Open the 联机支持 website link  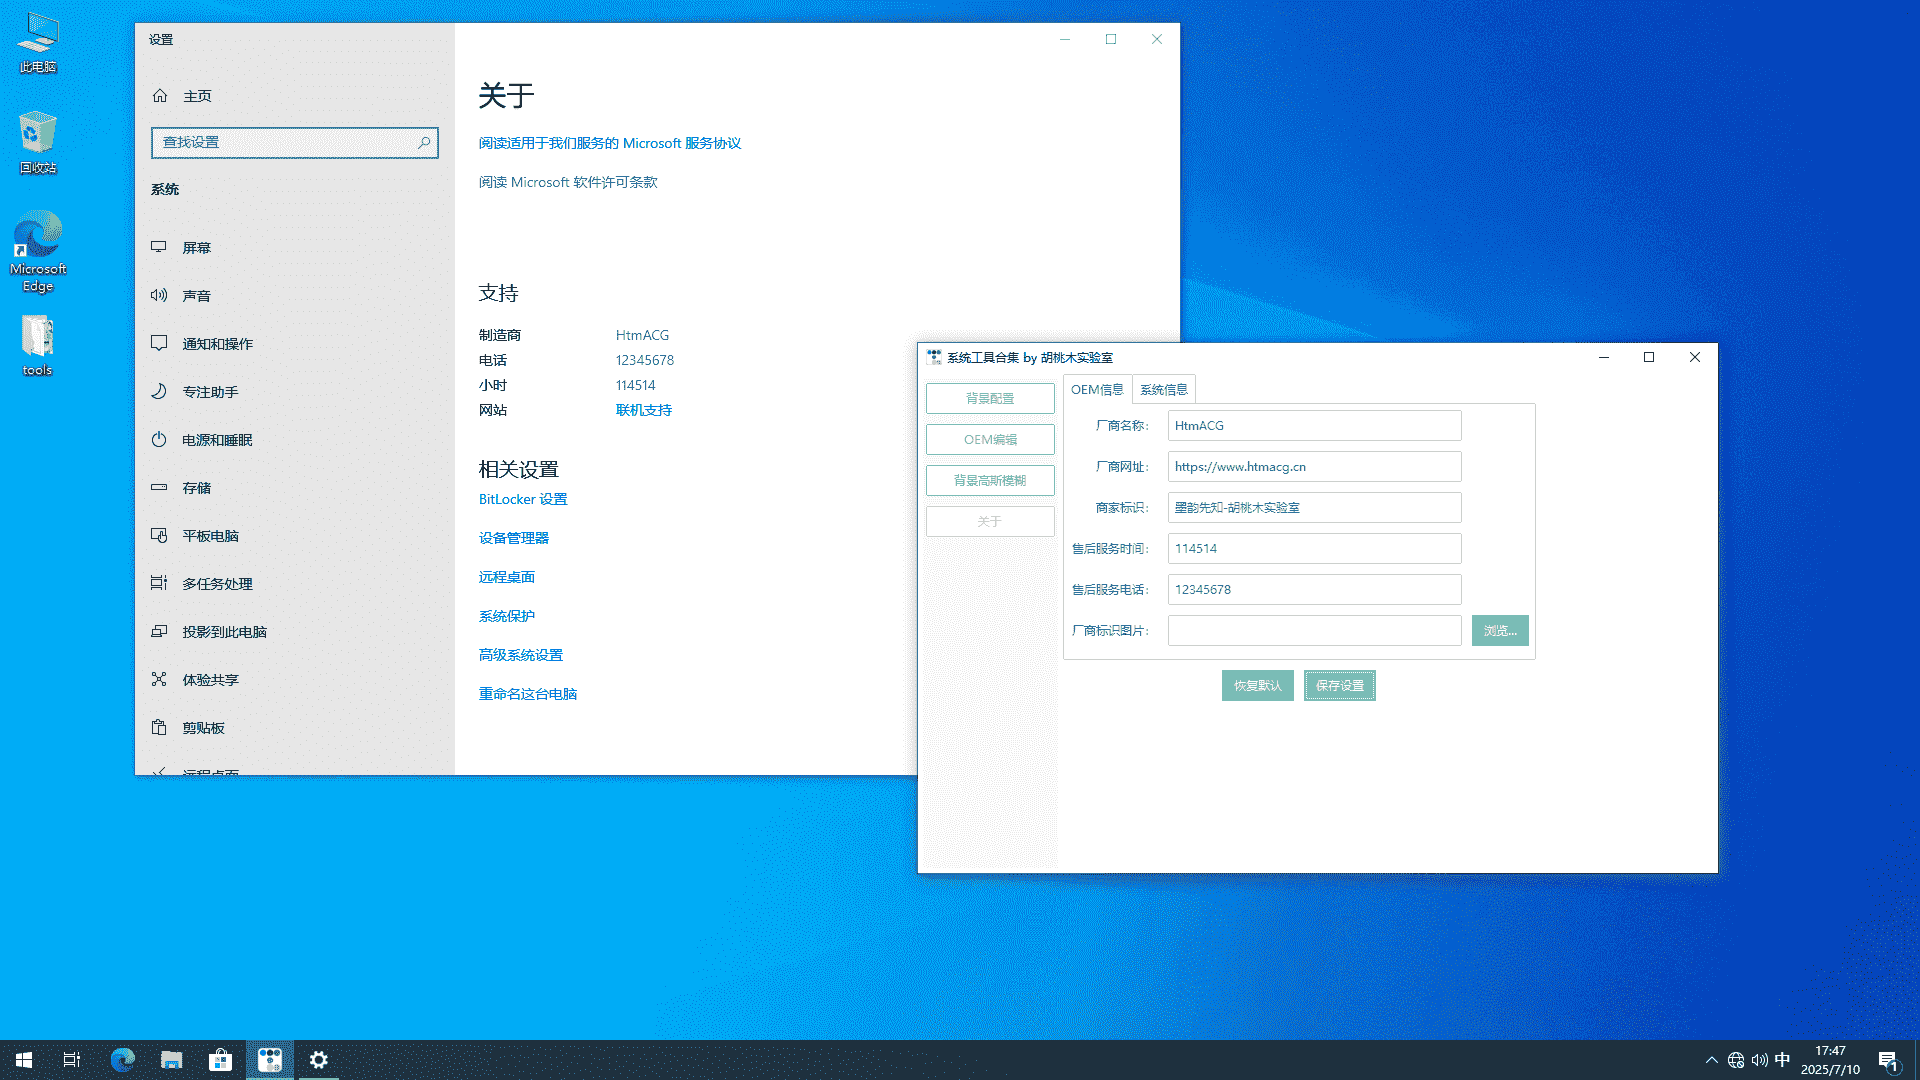pos(644,410)
